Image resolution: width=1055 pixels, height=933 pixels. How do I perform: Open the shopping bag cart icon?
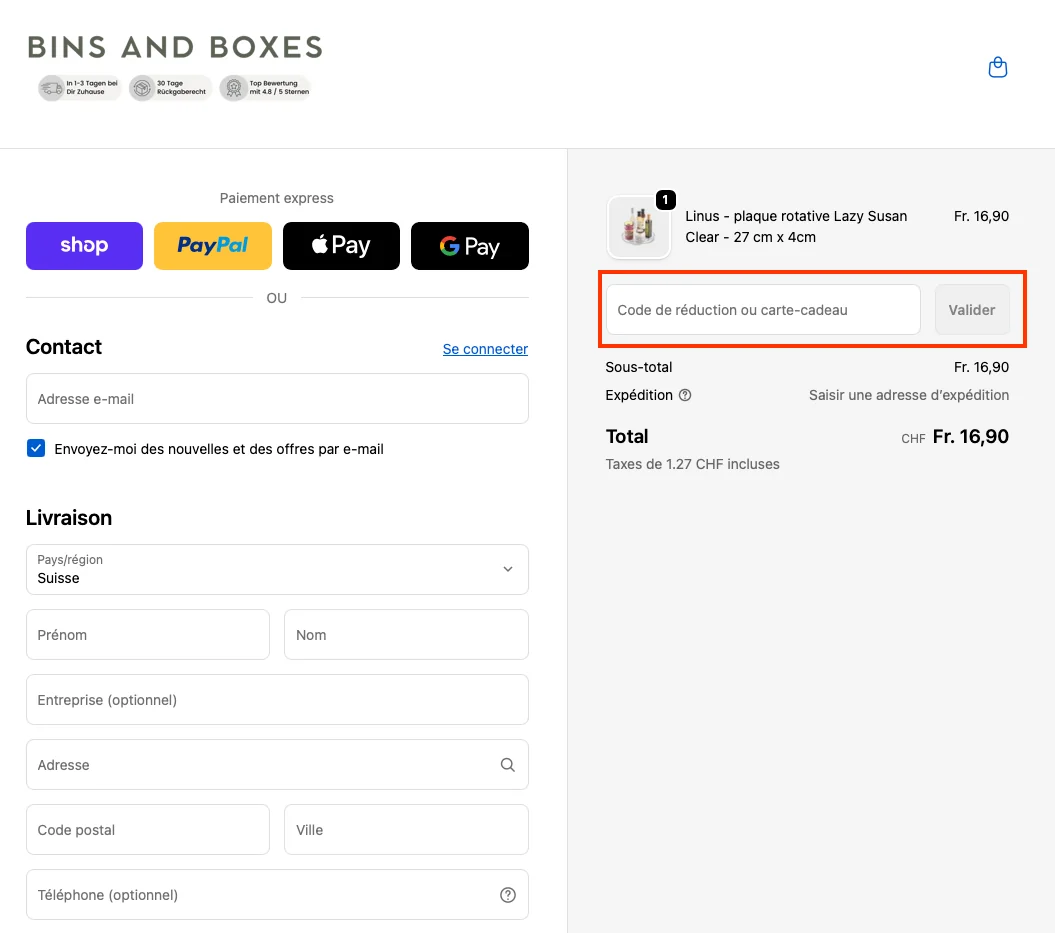click(997, 66)
